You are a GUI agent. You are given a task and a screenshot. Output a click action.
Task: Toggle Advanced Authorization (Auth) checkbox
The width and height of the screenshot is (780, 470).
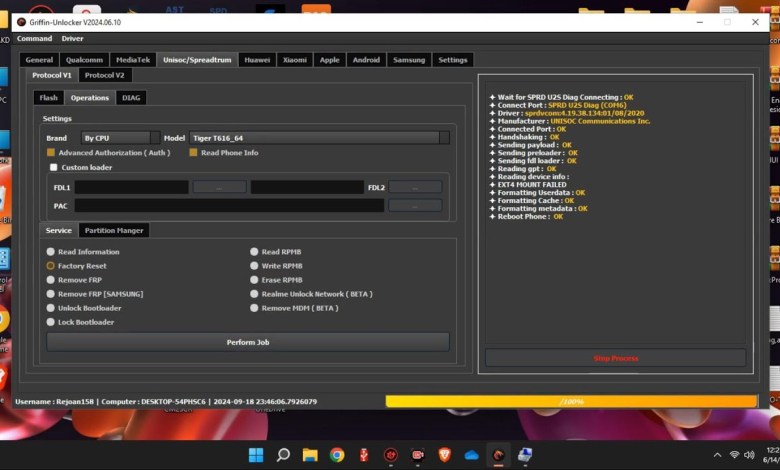(x=51, y=153)
